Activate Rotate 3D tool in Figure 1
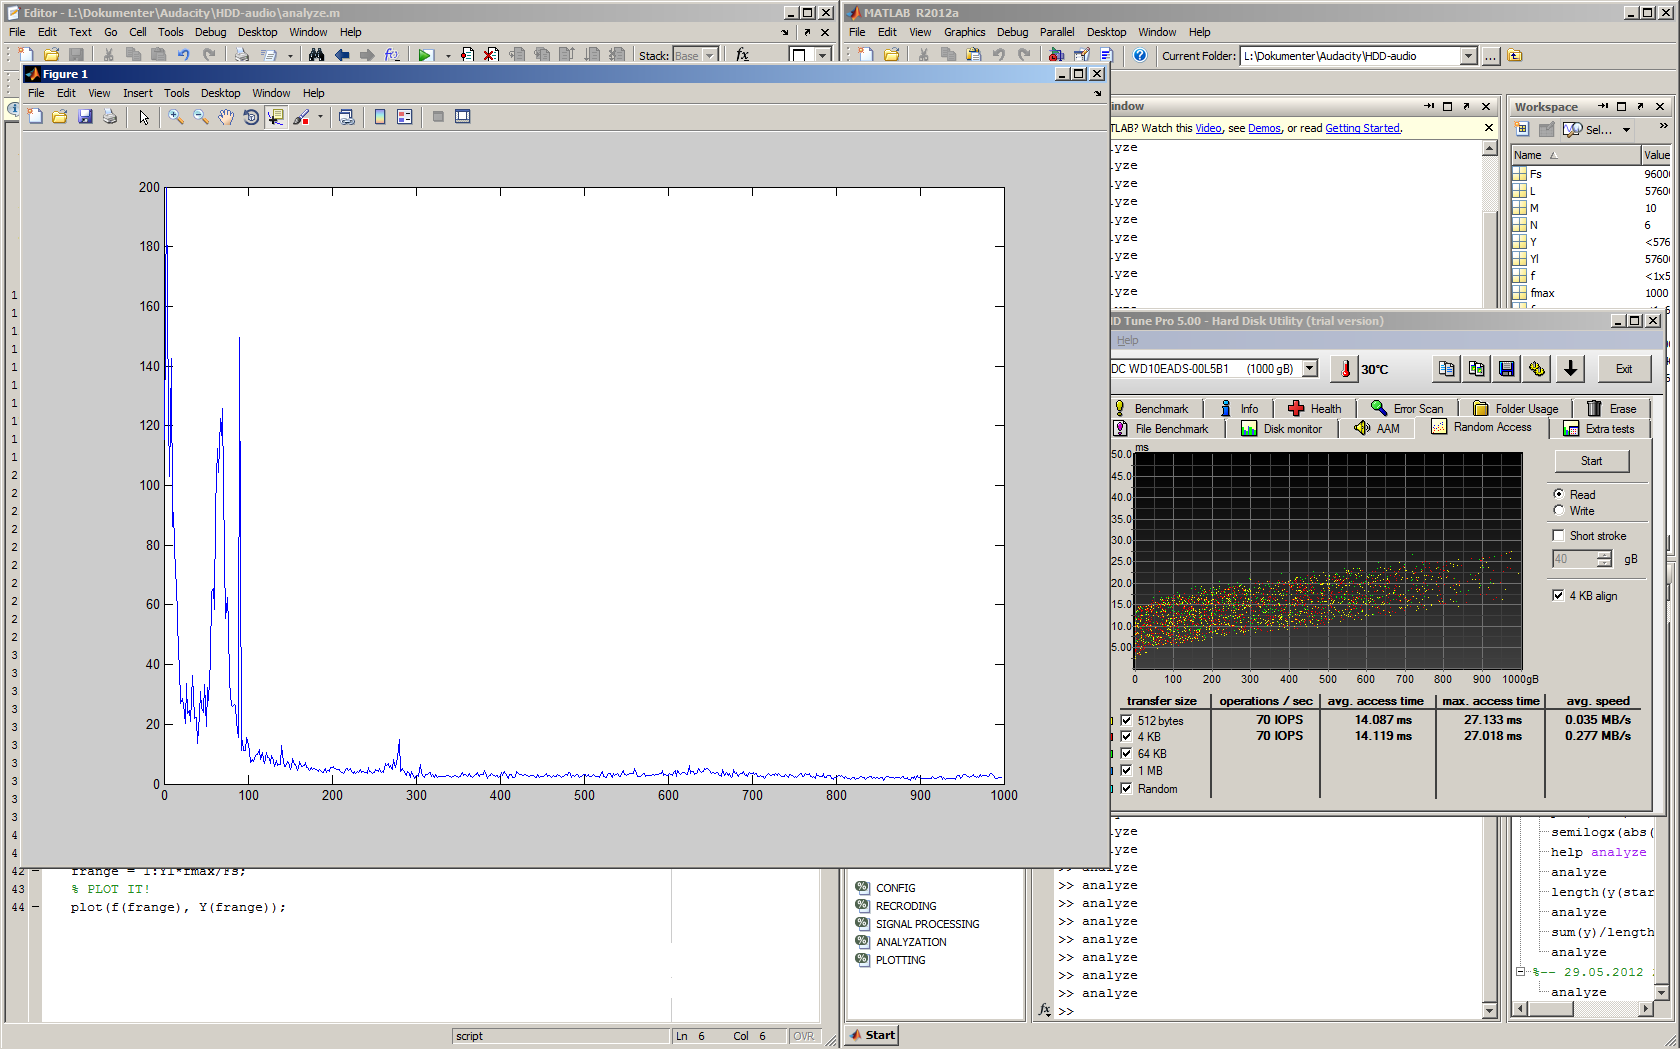The width and height of the screenshot is (1680, 1050). pos(251,117)
